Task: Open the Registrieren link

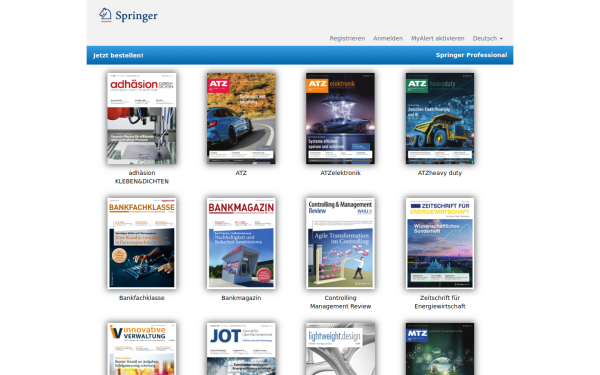Action: tap(347, 38)
